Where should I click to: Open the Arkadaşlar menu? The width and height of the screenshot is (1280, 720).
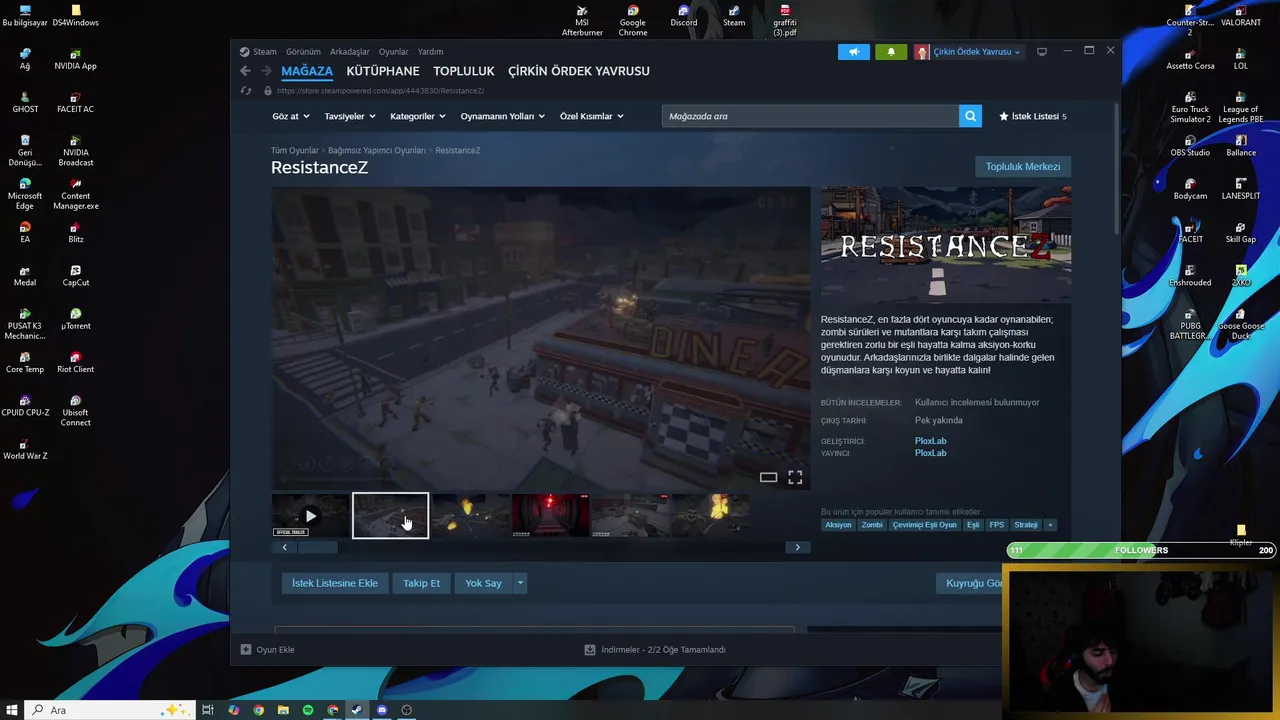[x=350, y=52]
